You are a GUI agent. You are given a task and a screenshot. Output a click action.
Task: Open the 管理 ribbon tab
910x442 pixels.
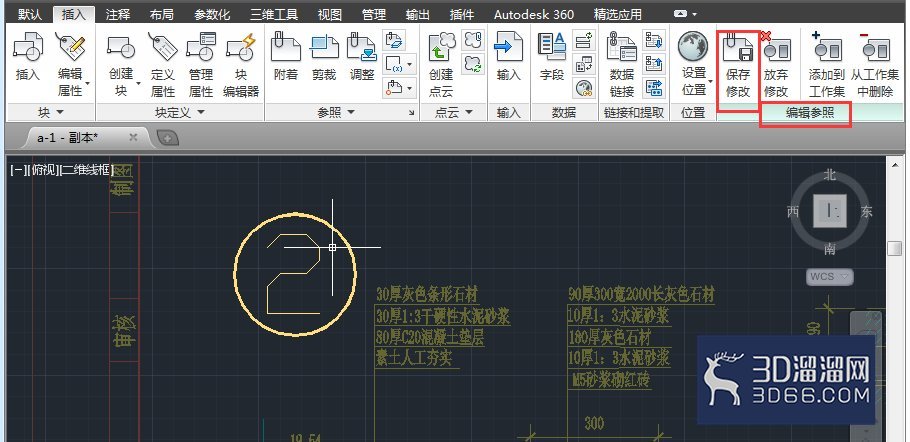(x=373, y=14)
